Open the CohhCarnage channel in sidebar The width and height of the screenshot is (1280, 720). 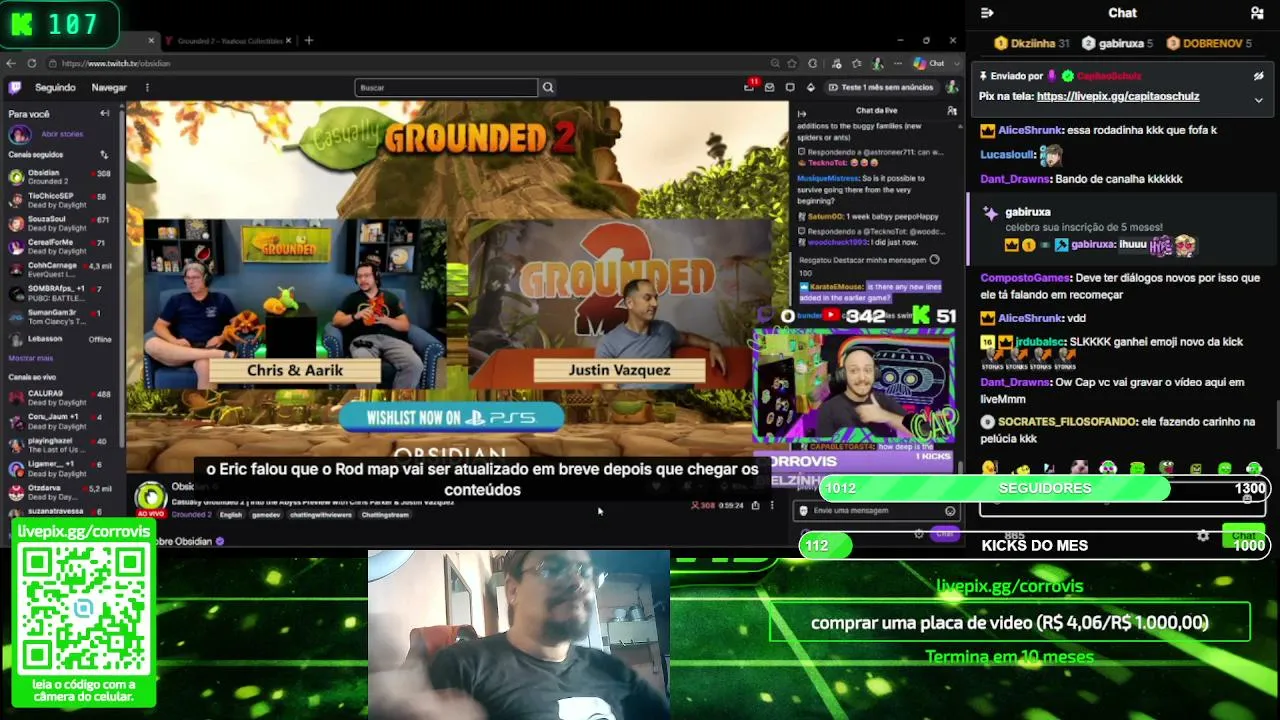click(60, 270)
